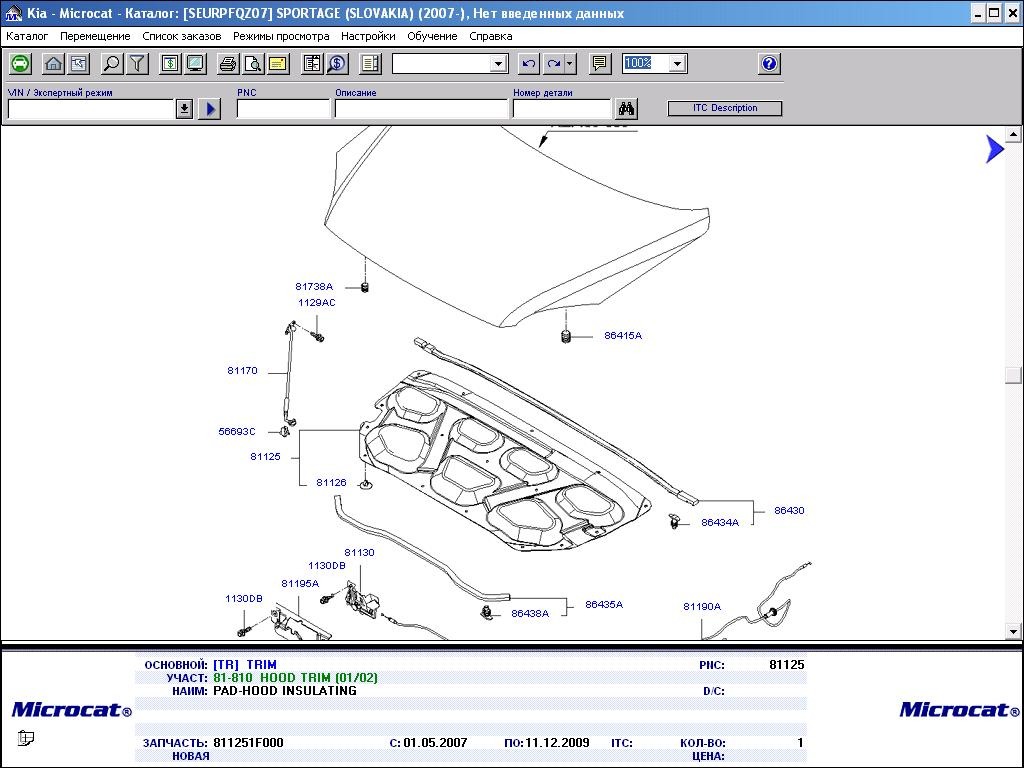Click the VIN download arrow button
This screenshot has height=768, width=1024.
coord(184,108)
